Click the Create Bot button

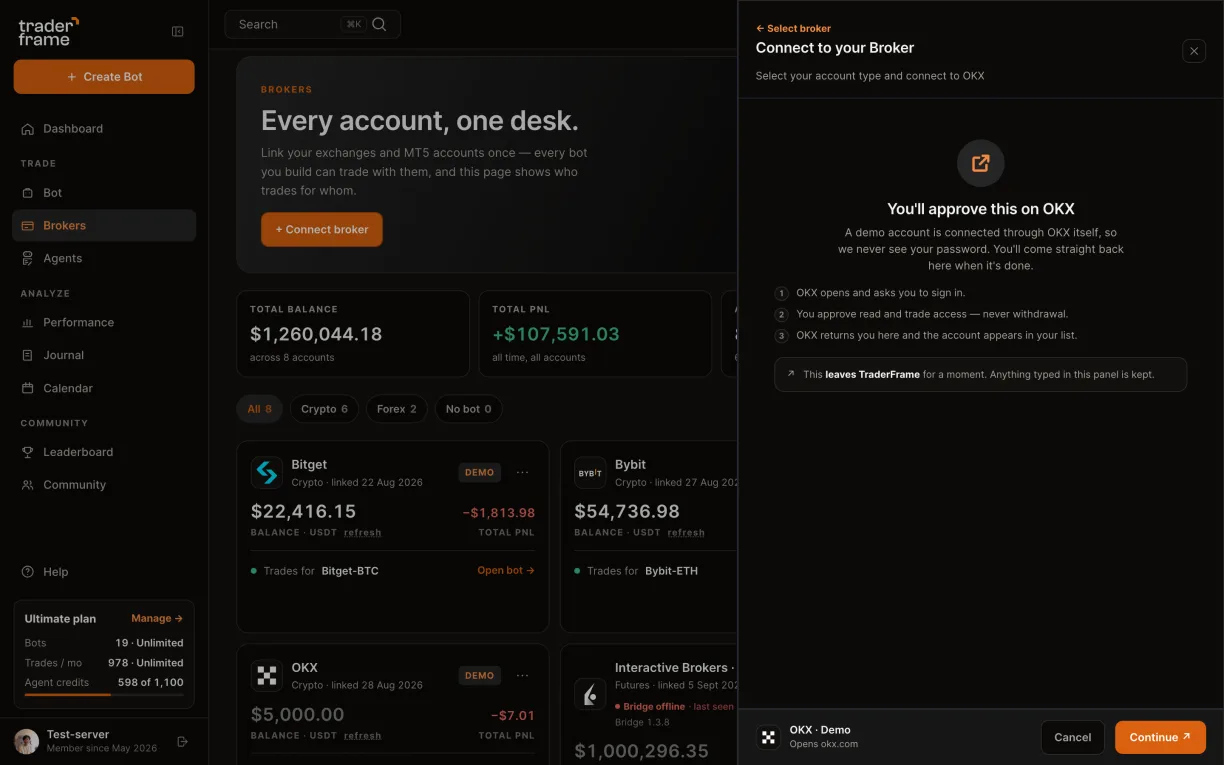[x=104, y=77]
